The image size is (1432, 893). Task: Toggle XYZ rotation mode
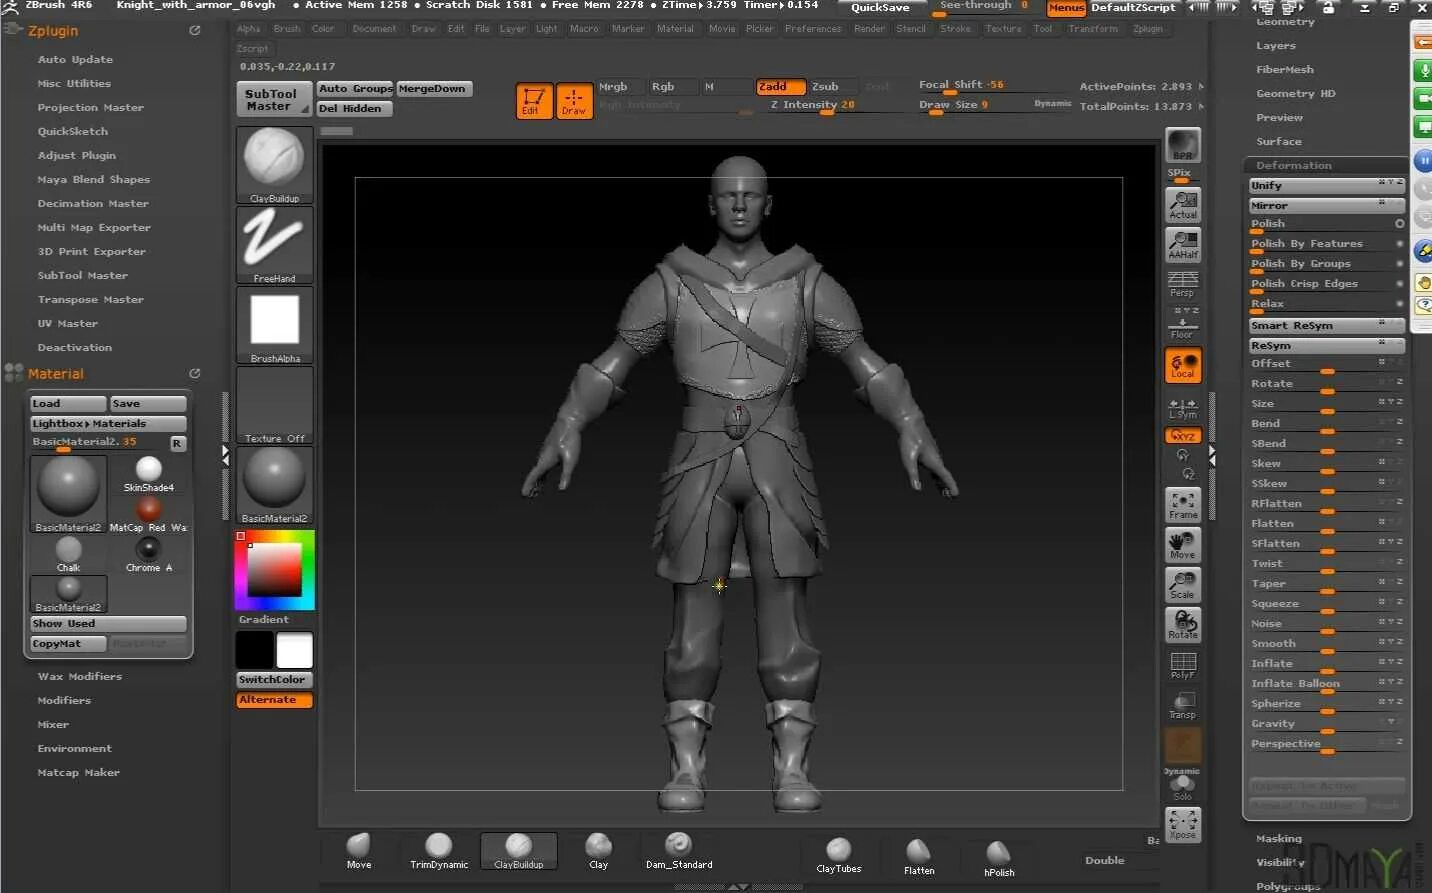click(x=1183, y=436)
